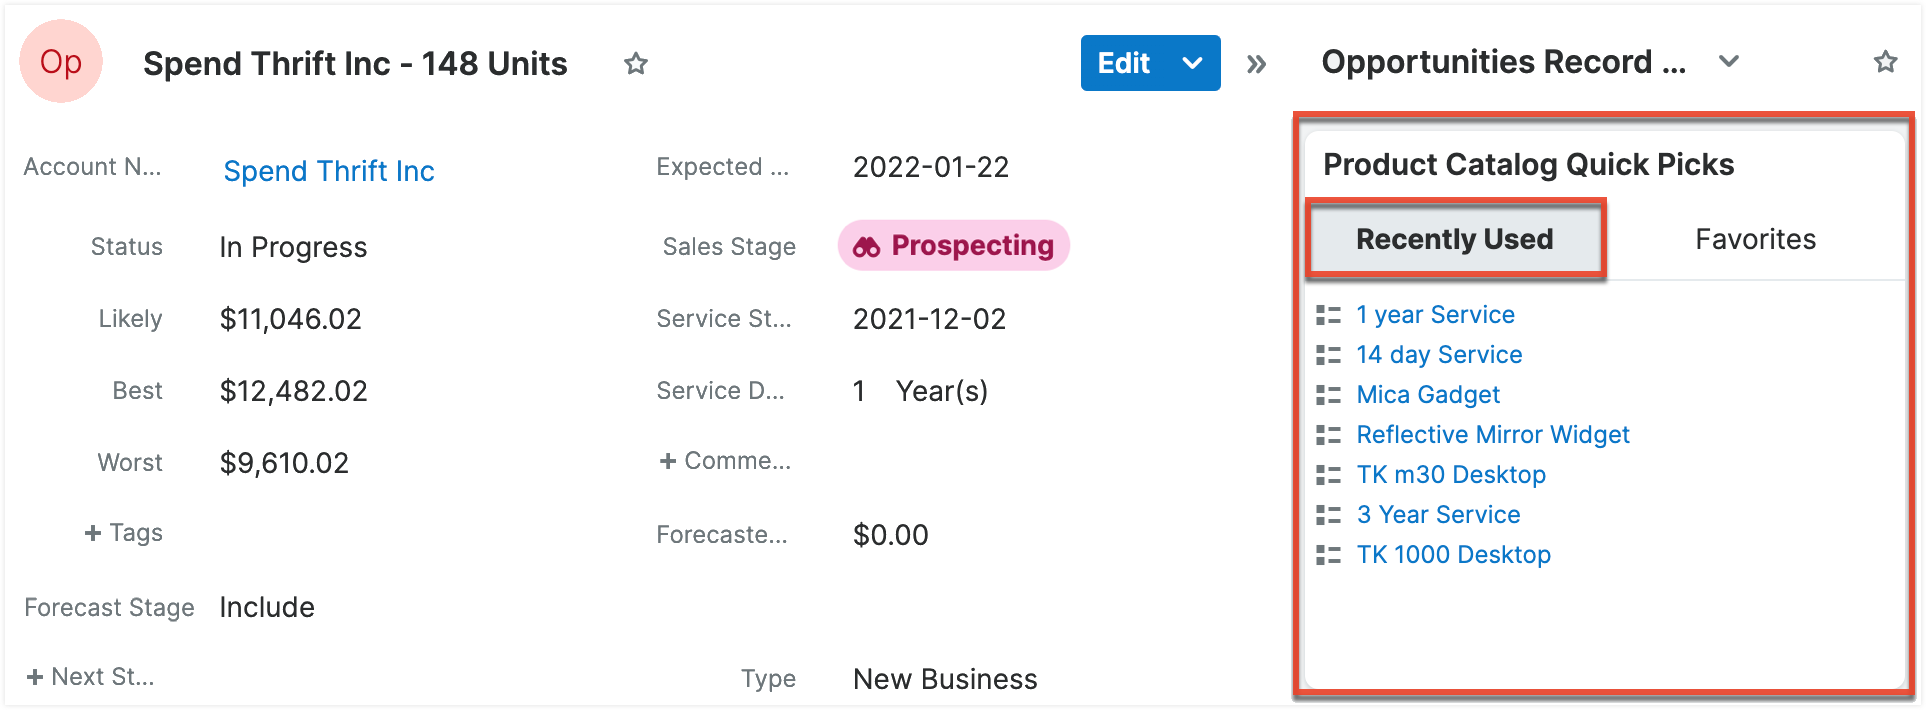Screen dimensions: 1926x710
Task: Click the list icon beside TK m30 Desktop
Action: click(x=1328, y=475)
